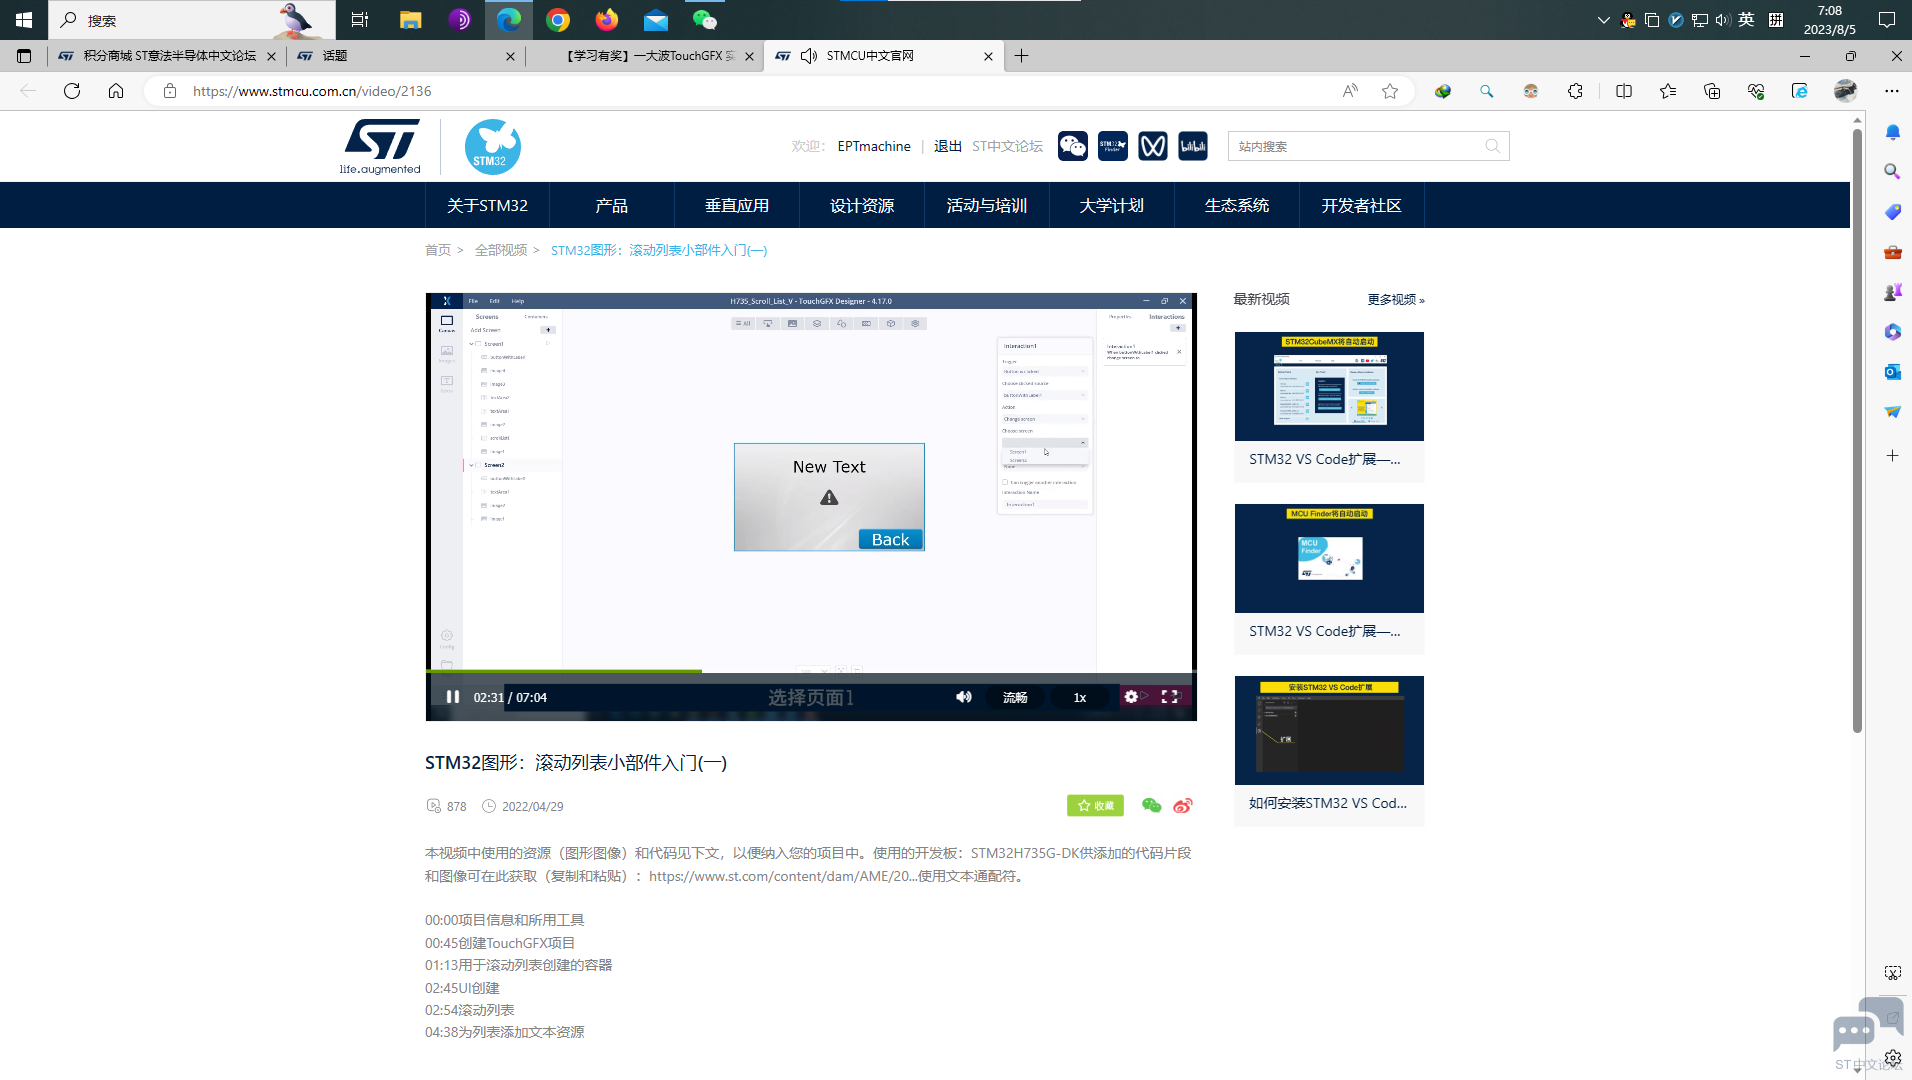The height and width of the screenshot is (1080, 1912).
Task: Open the Edge tab actions menu
Action: coord(24,56)
